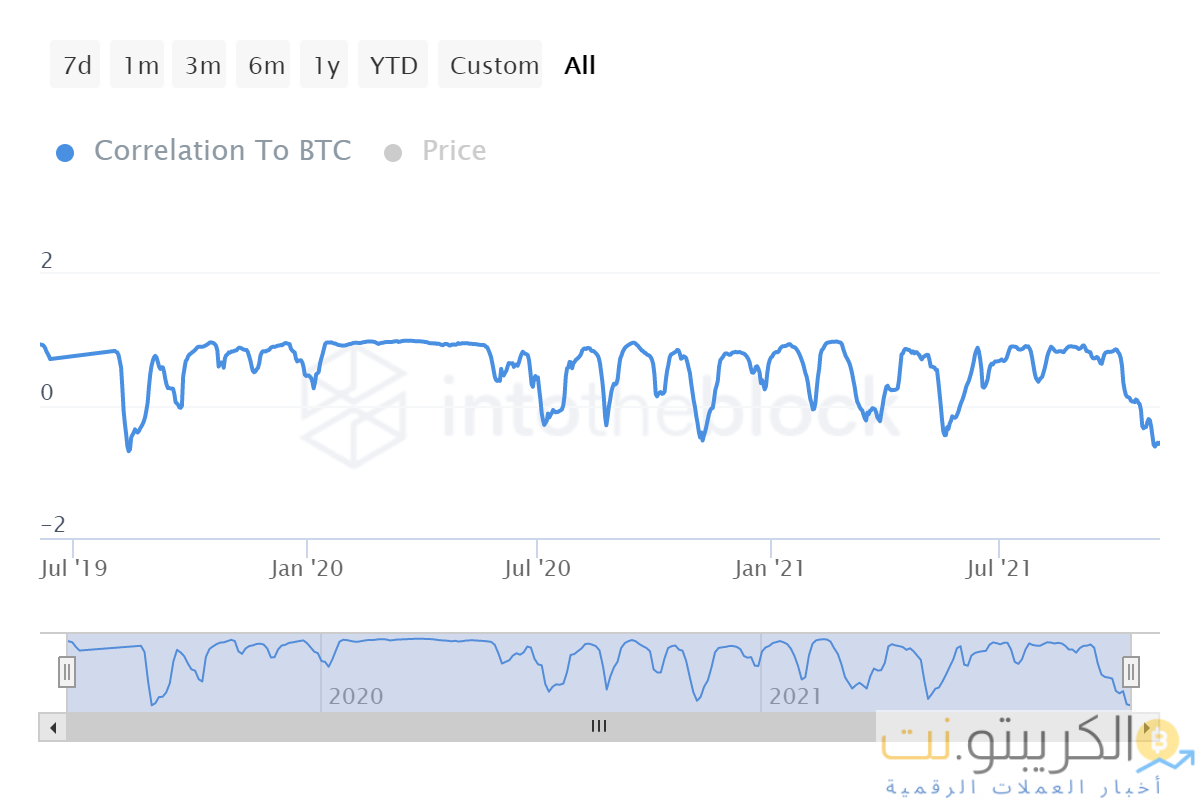1200x800 pixels.
Task: Click the left navigator range handle
Action: pos(67,672)
